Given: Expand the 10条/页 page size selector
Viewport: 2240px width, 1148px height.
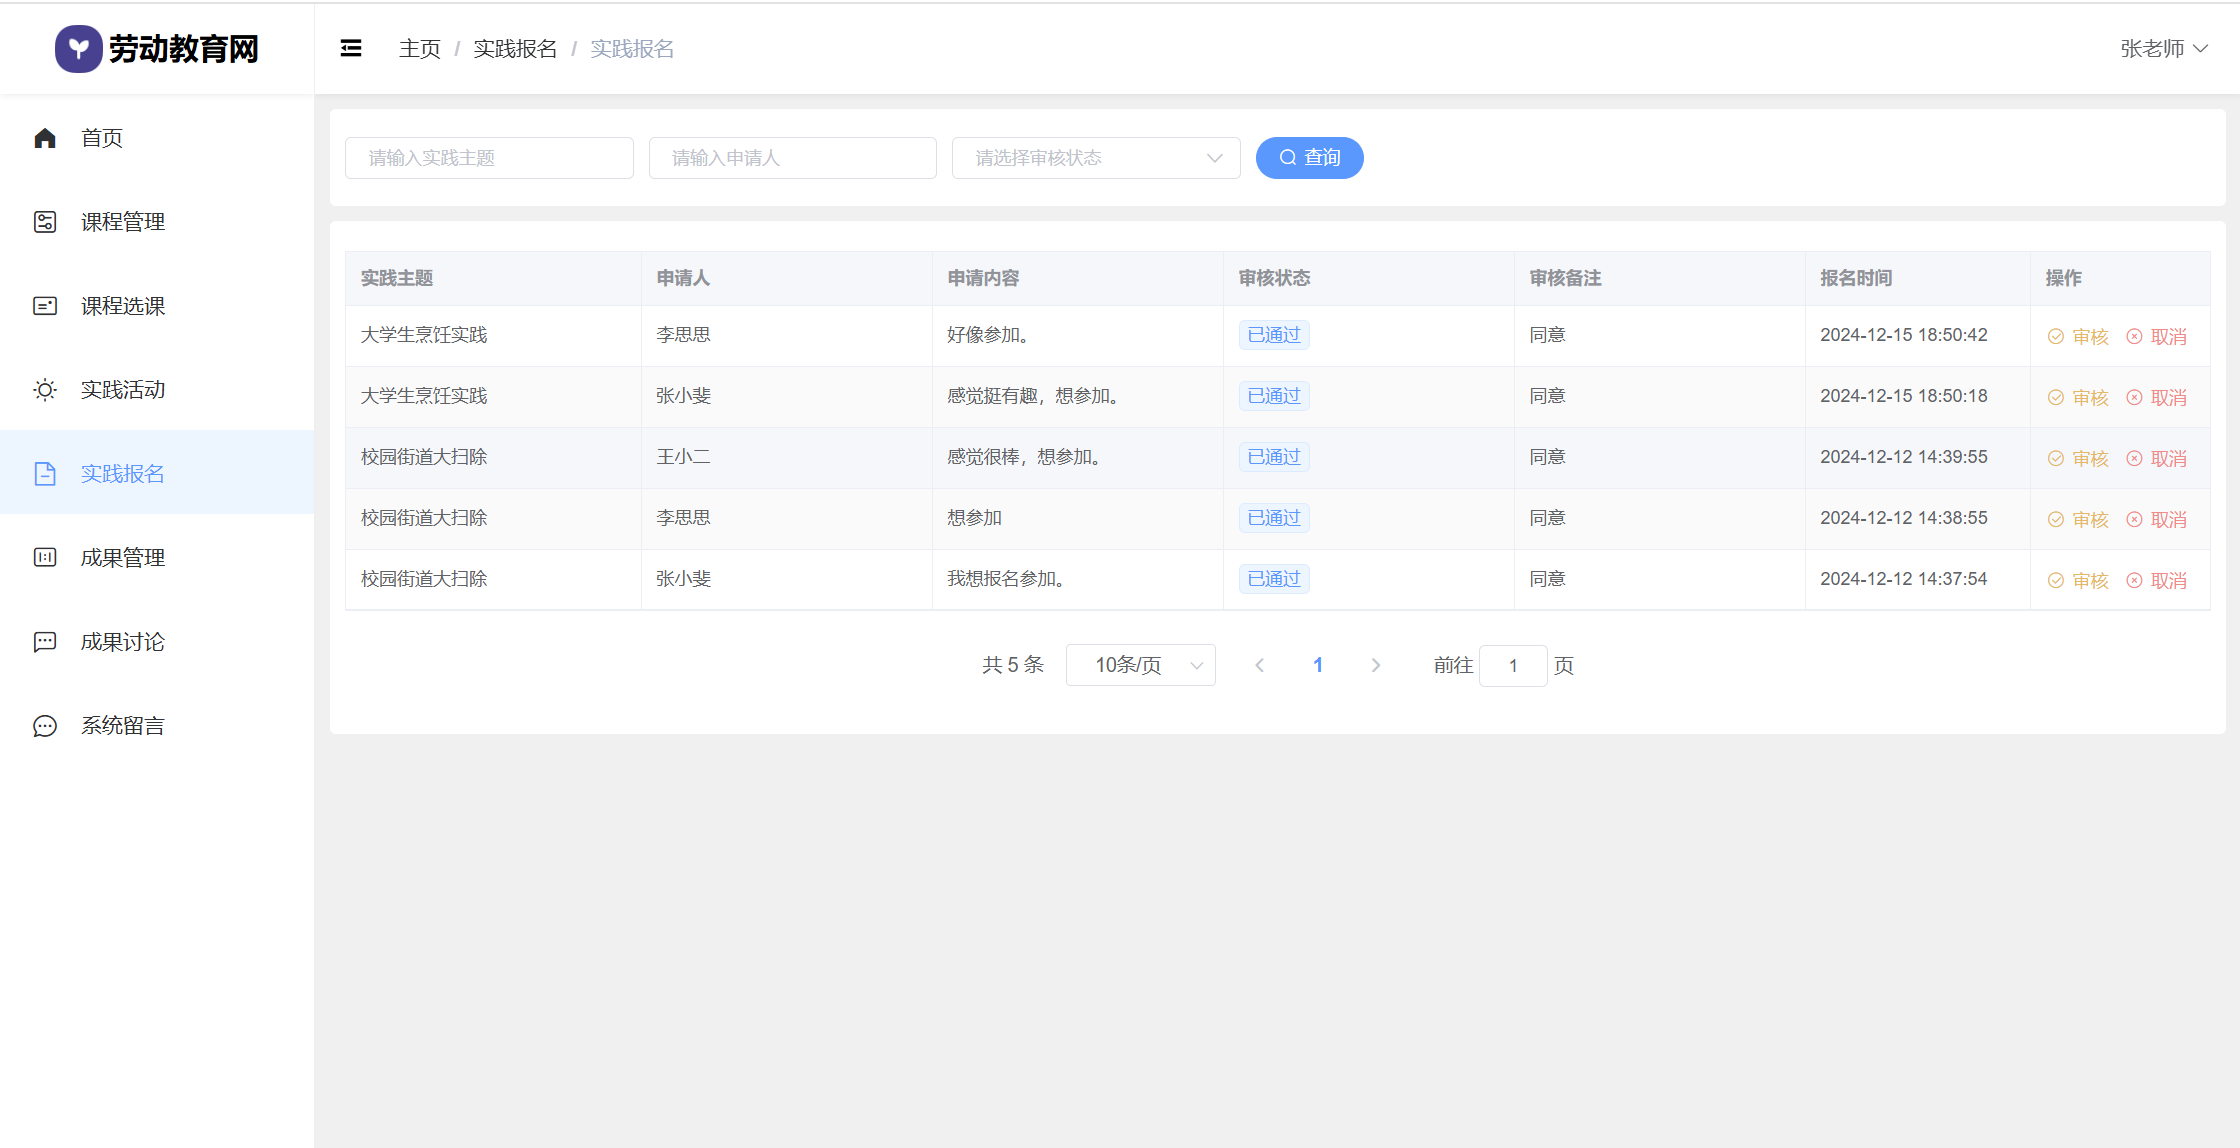Looking at the screenshot, I should (x=1140, y=665).
